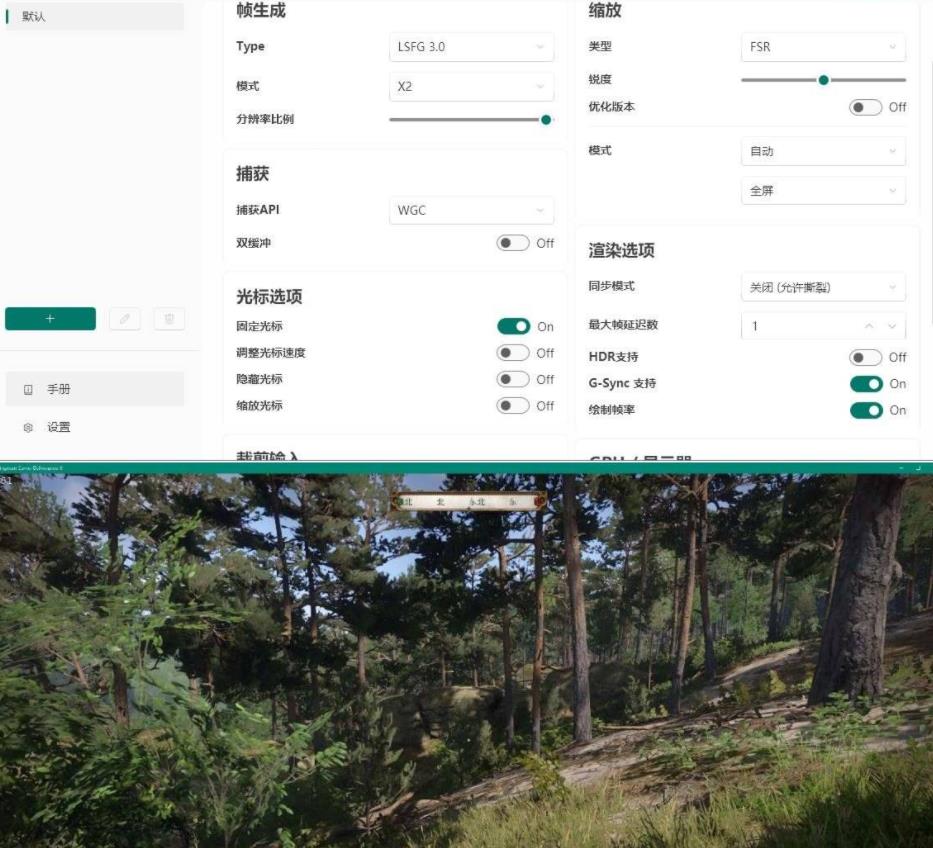This screenshot has width=933, height=848.
Task: Turn off the 绘制帧率 switch
Action: (x=866, y=410)
